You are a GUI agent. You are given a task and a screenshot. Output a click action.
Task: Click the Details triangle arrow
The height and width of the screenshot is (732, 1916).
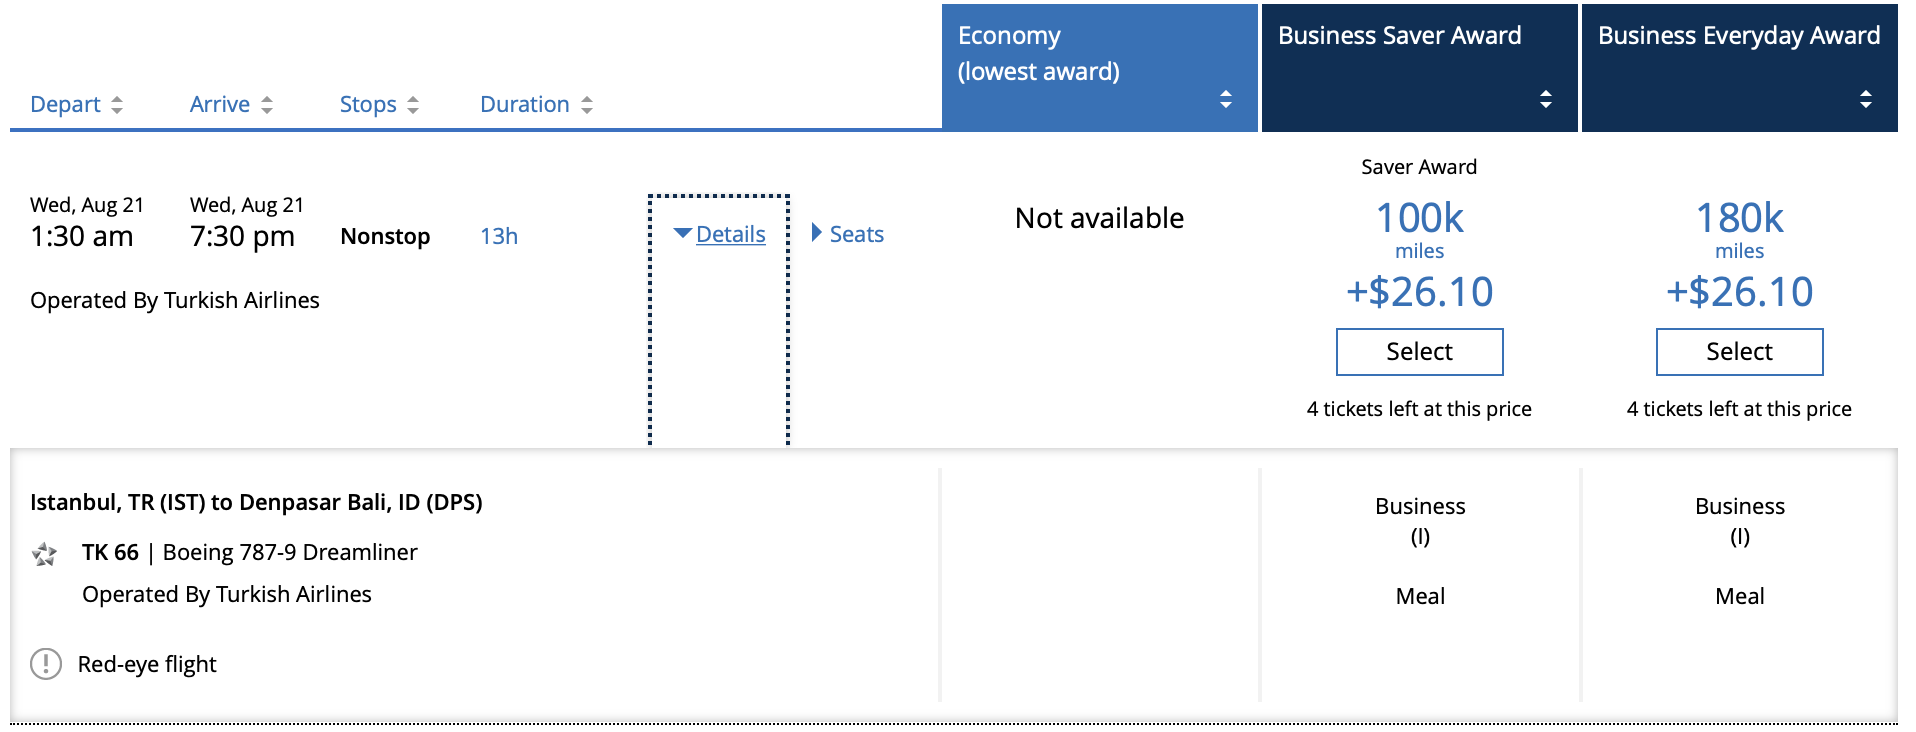click(683, 233)
